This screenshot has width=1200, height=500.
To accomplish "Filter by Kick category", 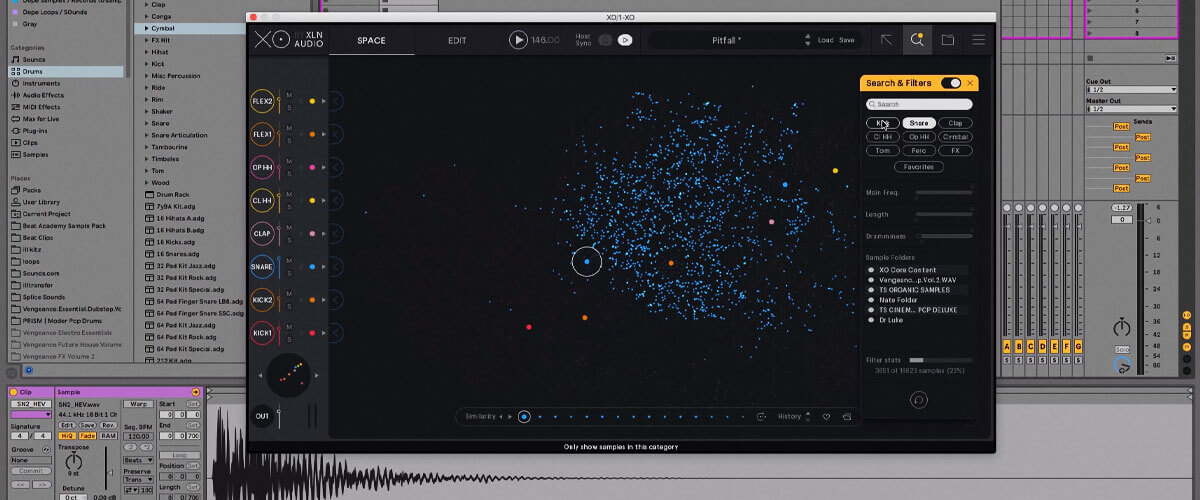I will click(x=882, y=123).
